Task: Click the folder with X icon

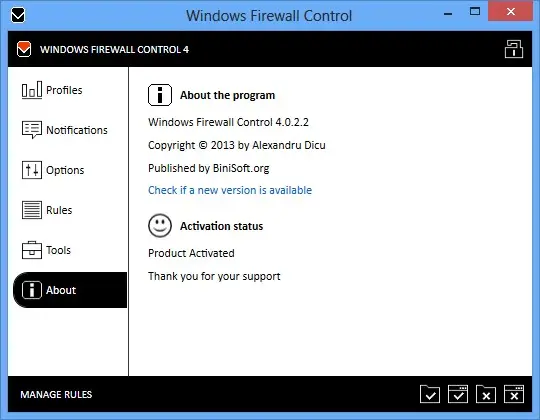Action: click(x=486, y=394)
